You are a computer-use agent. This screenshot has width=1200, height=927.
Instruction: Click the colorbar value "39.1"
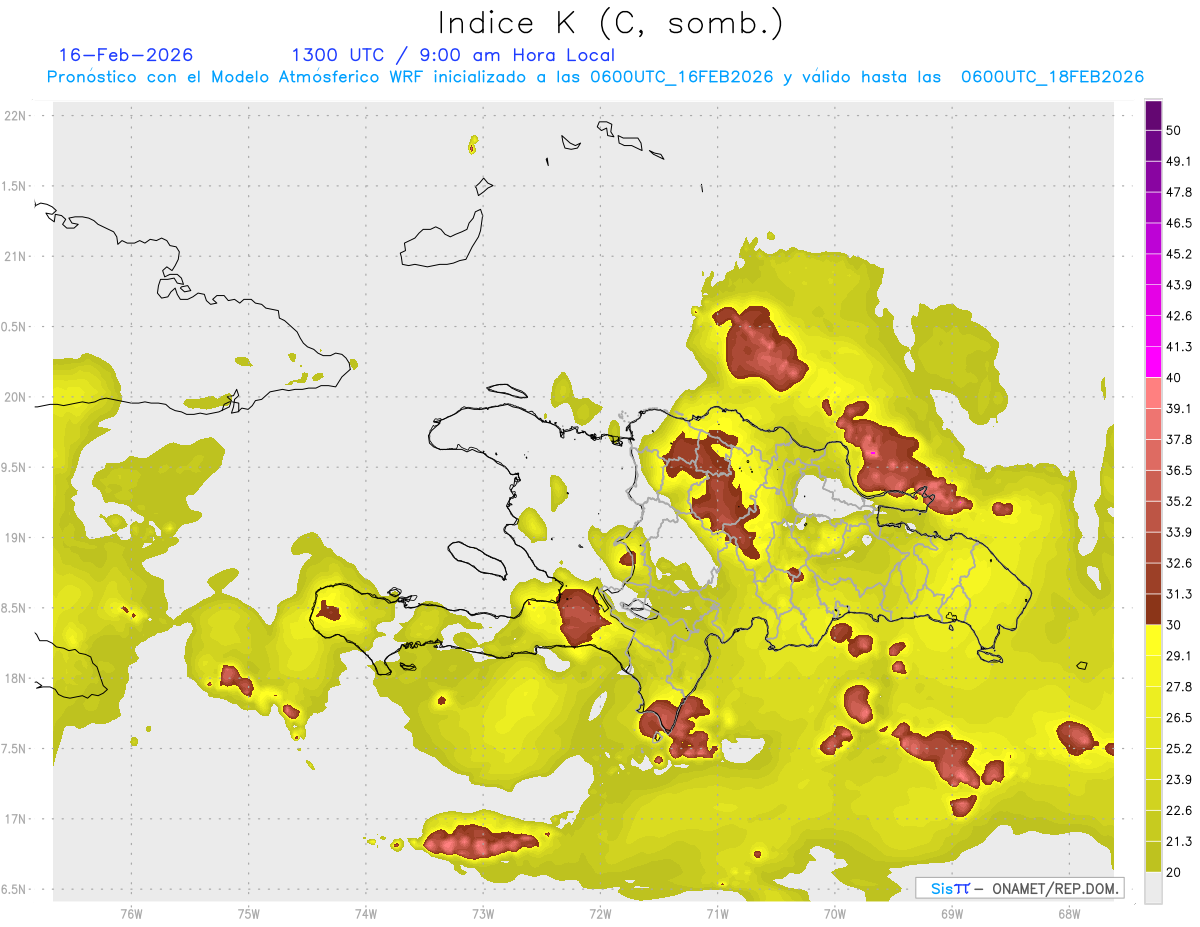tap(1179, 408)
